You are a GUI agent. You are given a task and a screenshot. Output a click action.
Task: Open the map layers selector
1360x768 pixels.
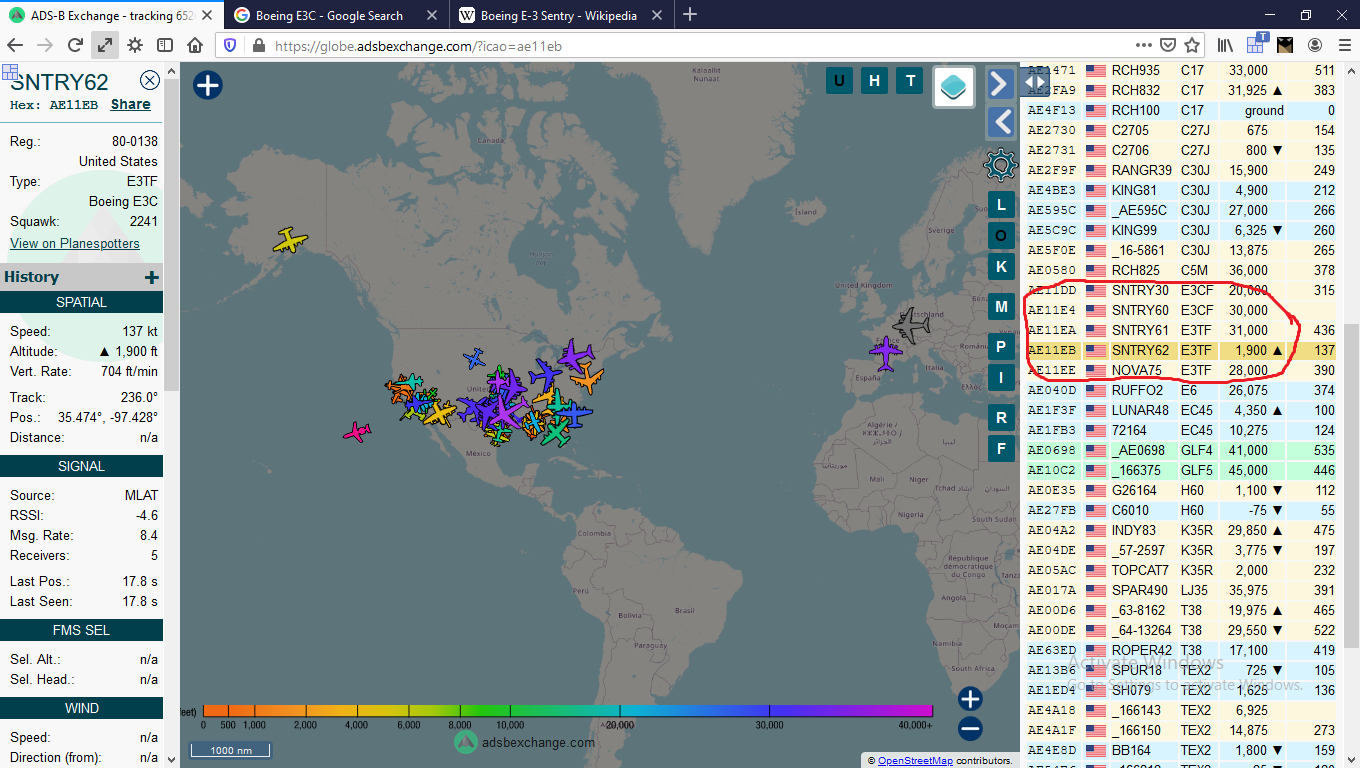click(954, 87)
